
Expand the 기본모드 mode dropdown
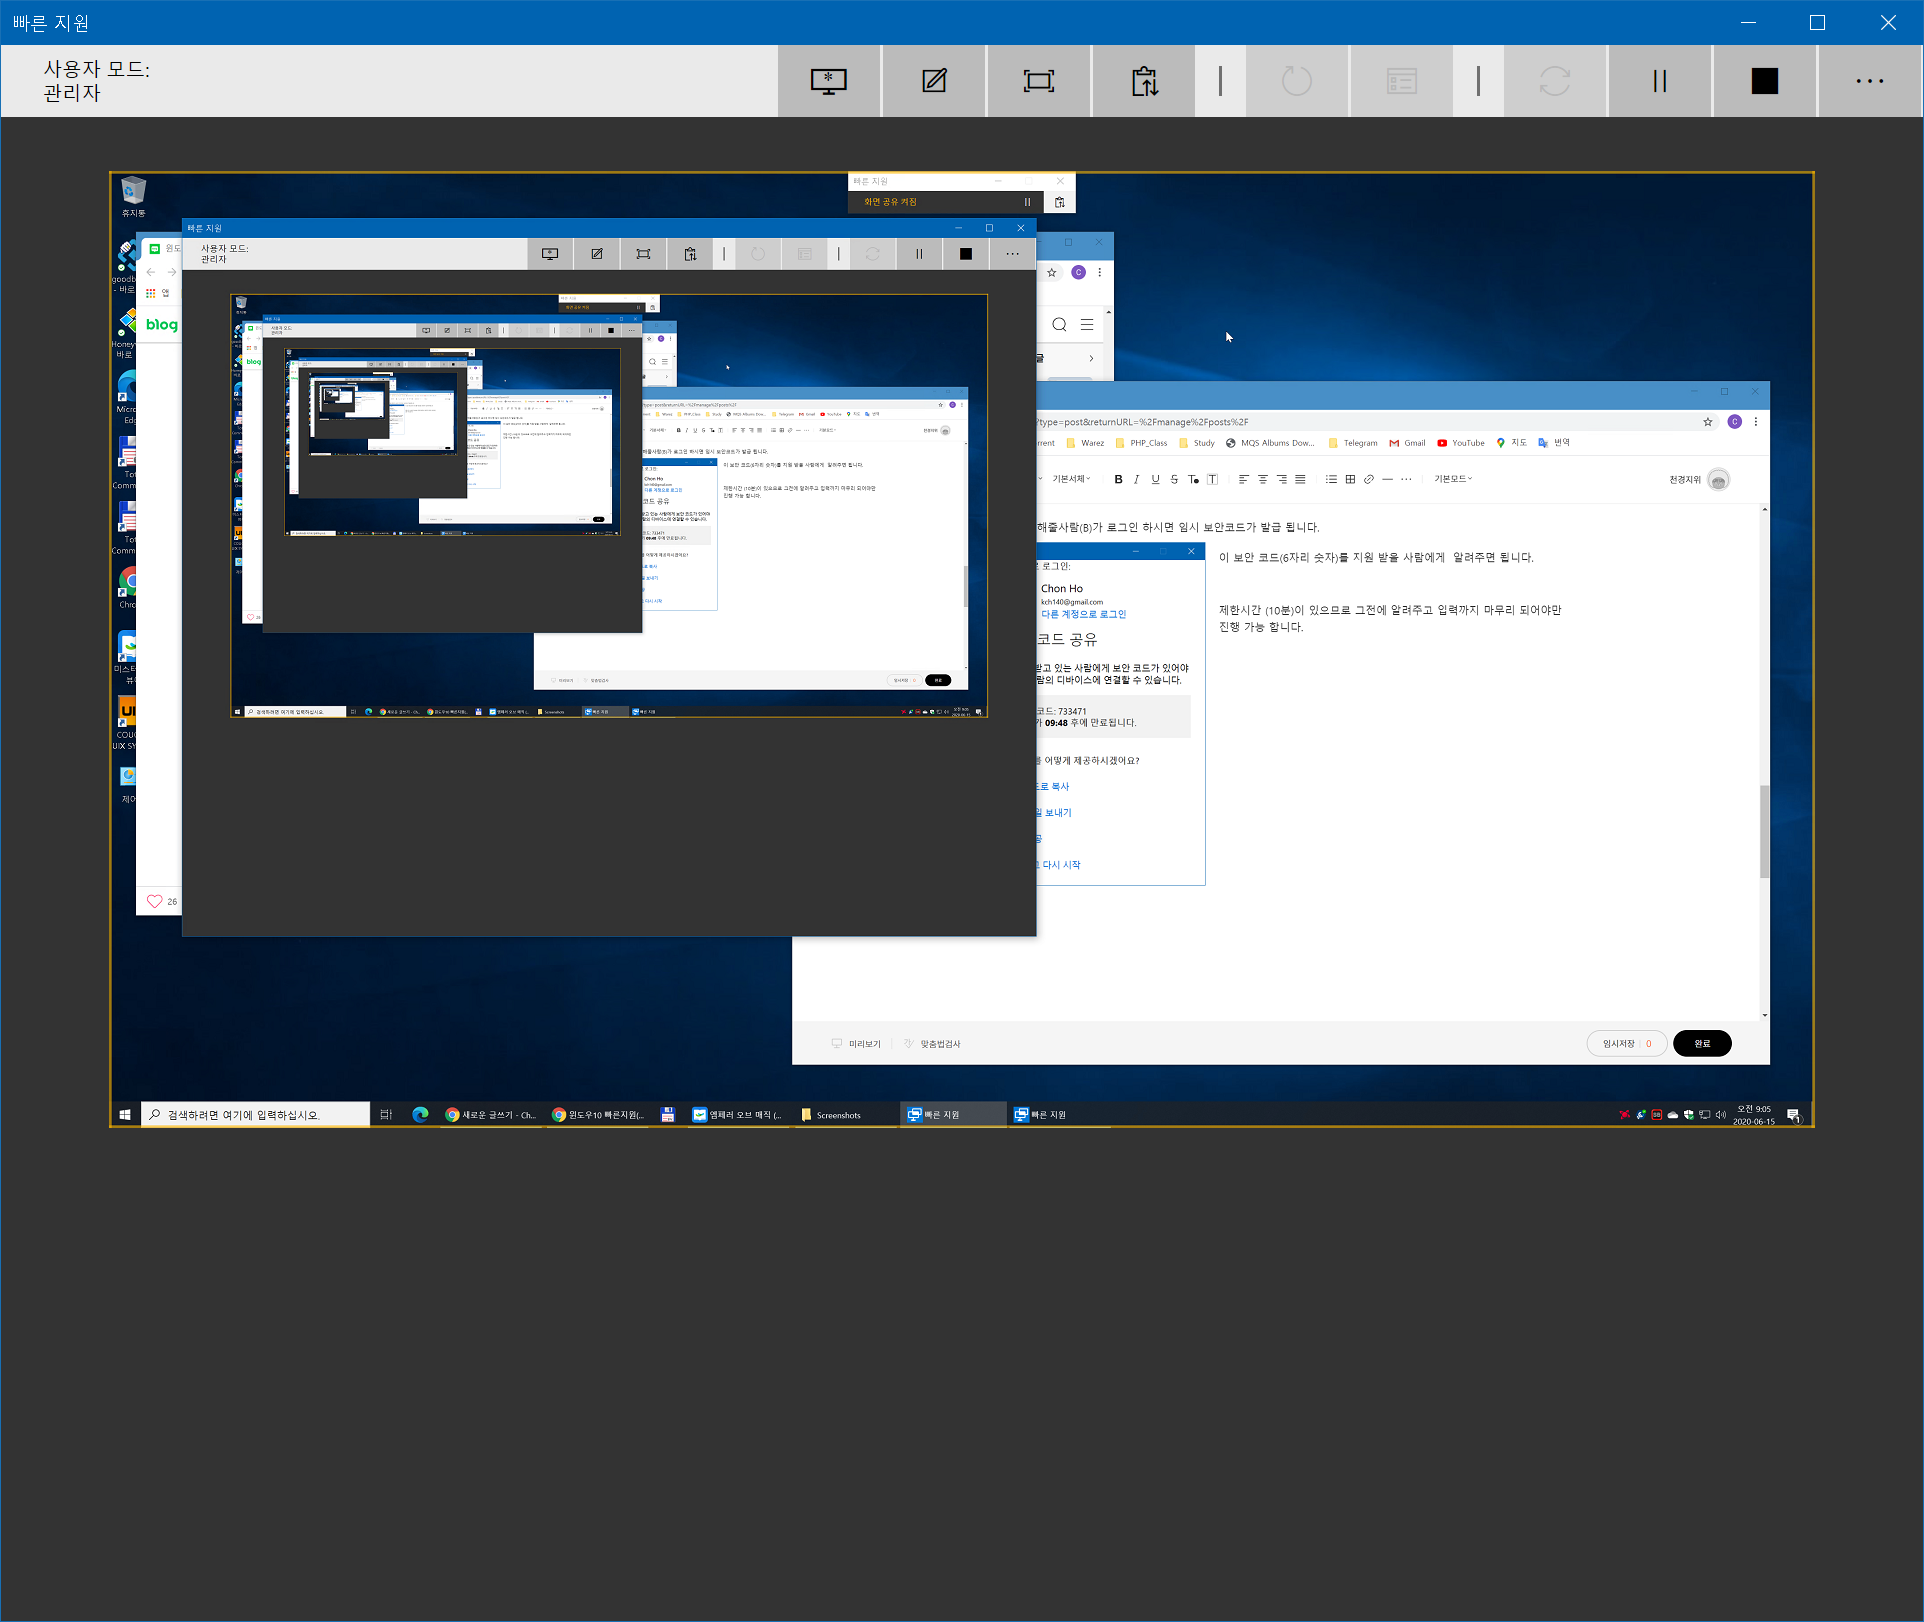[1452, 479]
